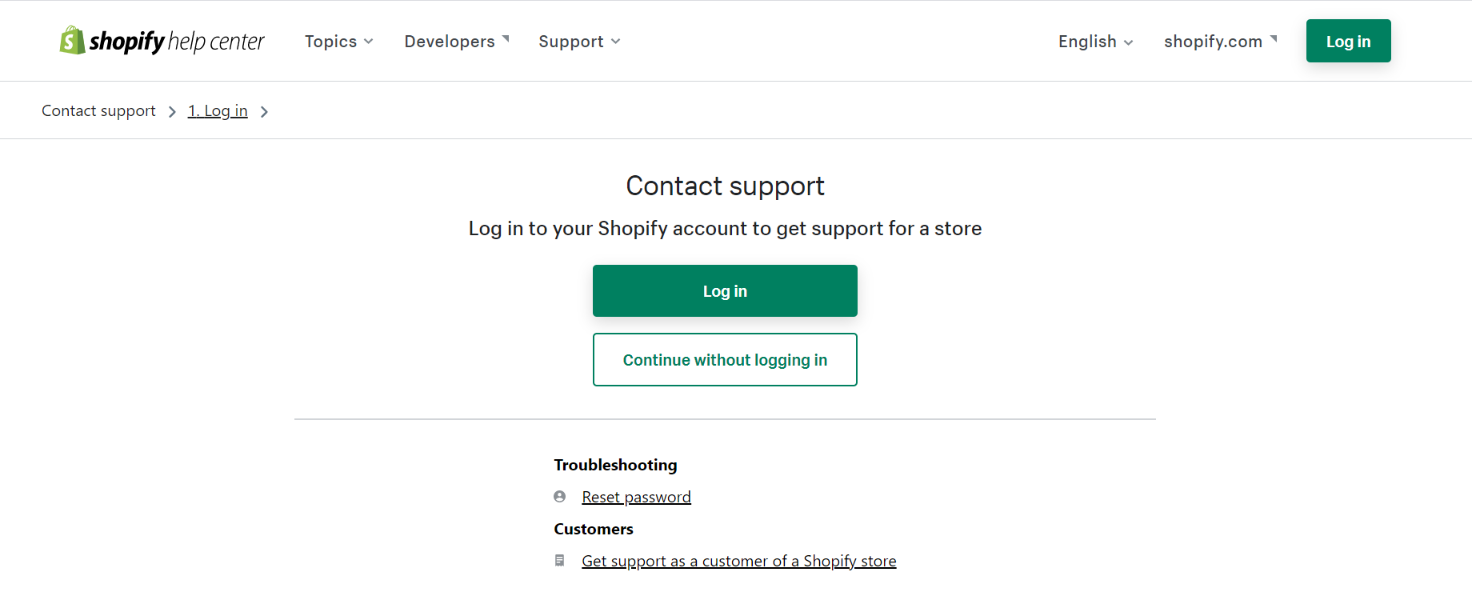Image resolution: width=1472 pixels, height=605 pixels.
Task: Click the chevron after the 1. Log in breadcrumb
Action: click(x=264, y=112)
